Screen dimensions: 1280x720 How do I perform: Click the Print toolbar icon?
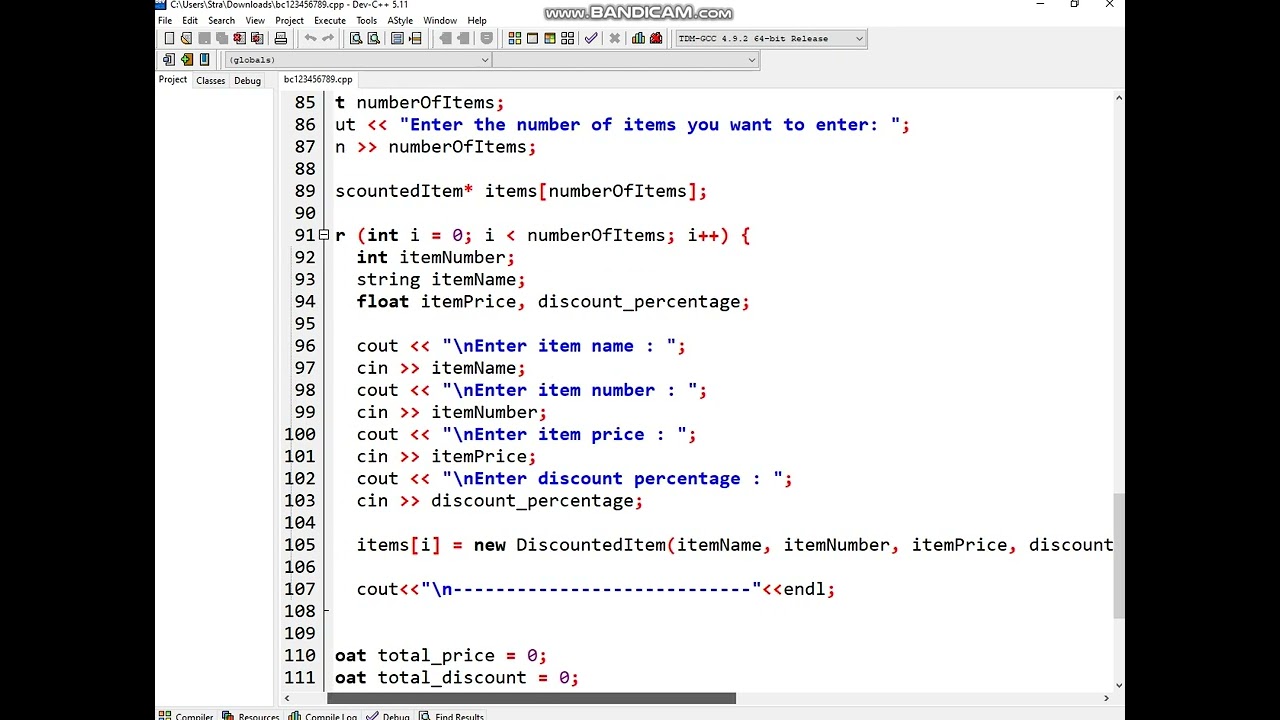pos(281,38)
